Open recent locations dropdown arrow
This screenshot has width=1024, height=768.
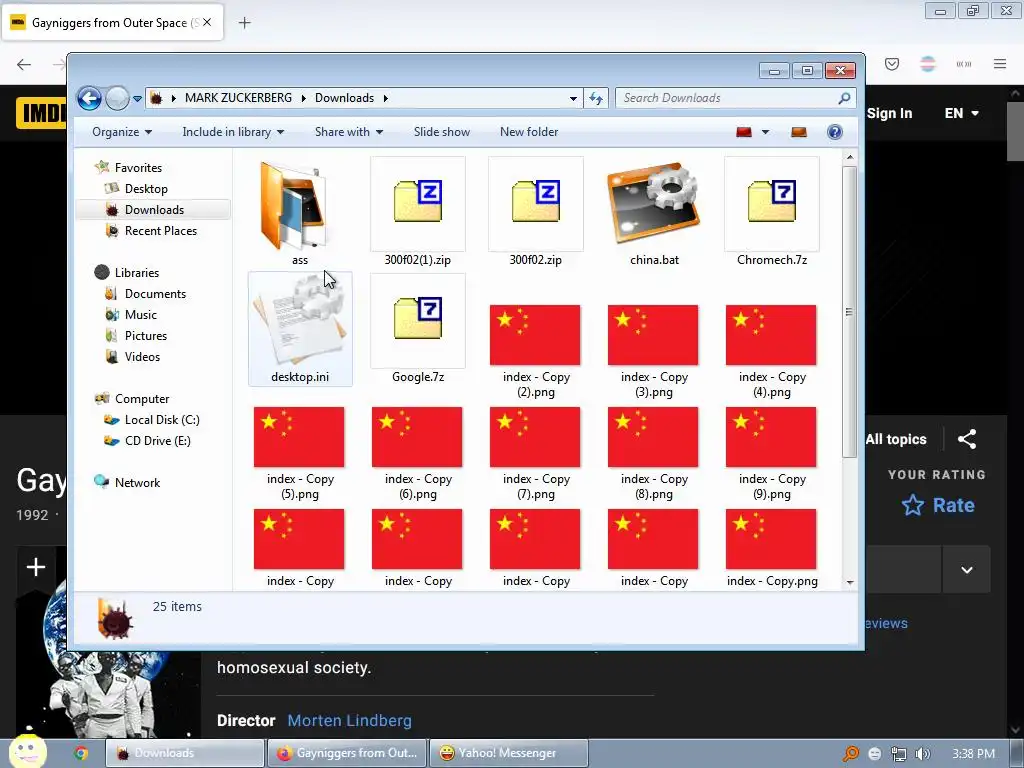[137, 99]
